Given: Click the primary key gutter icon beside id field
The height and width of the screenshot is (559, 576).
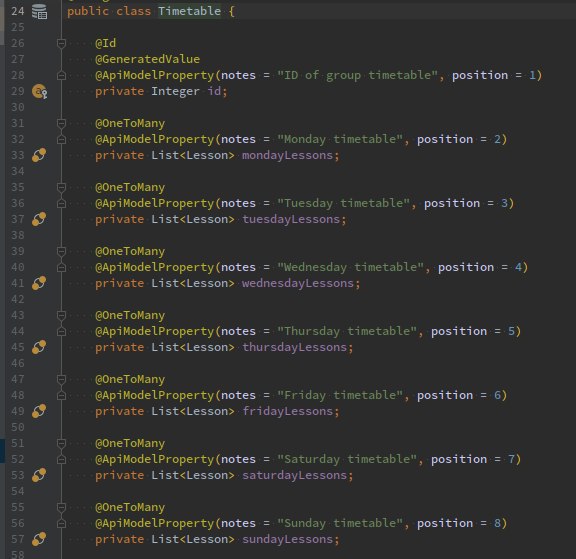Looking at the screenshot, I should coord(39,91).
